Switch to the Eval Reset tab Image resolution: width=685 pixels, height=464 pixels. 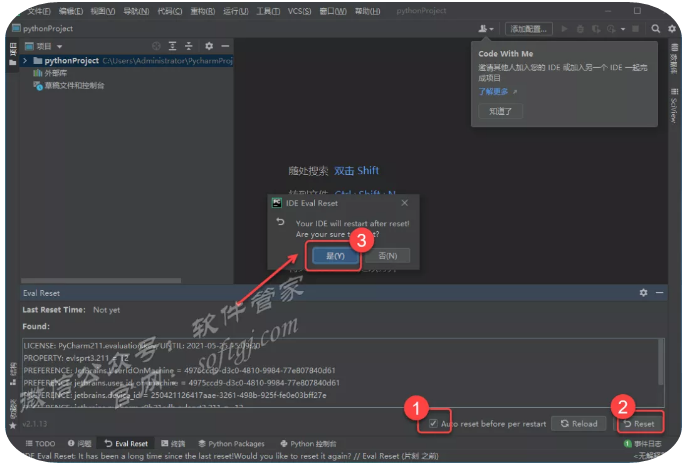[126, 444]
